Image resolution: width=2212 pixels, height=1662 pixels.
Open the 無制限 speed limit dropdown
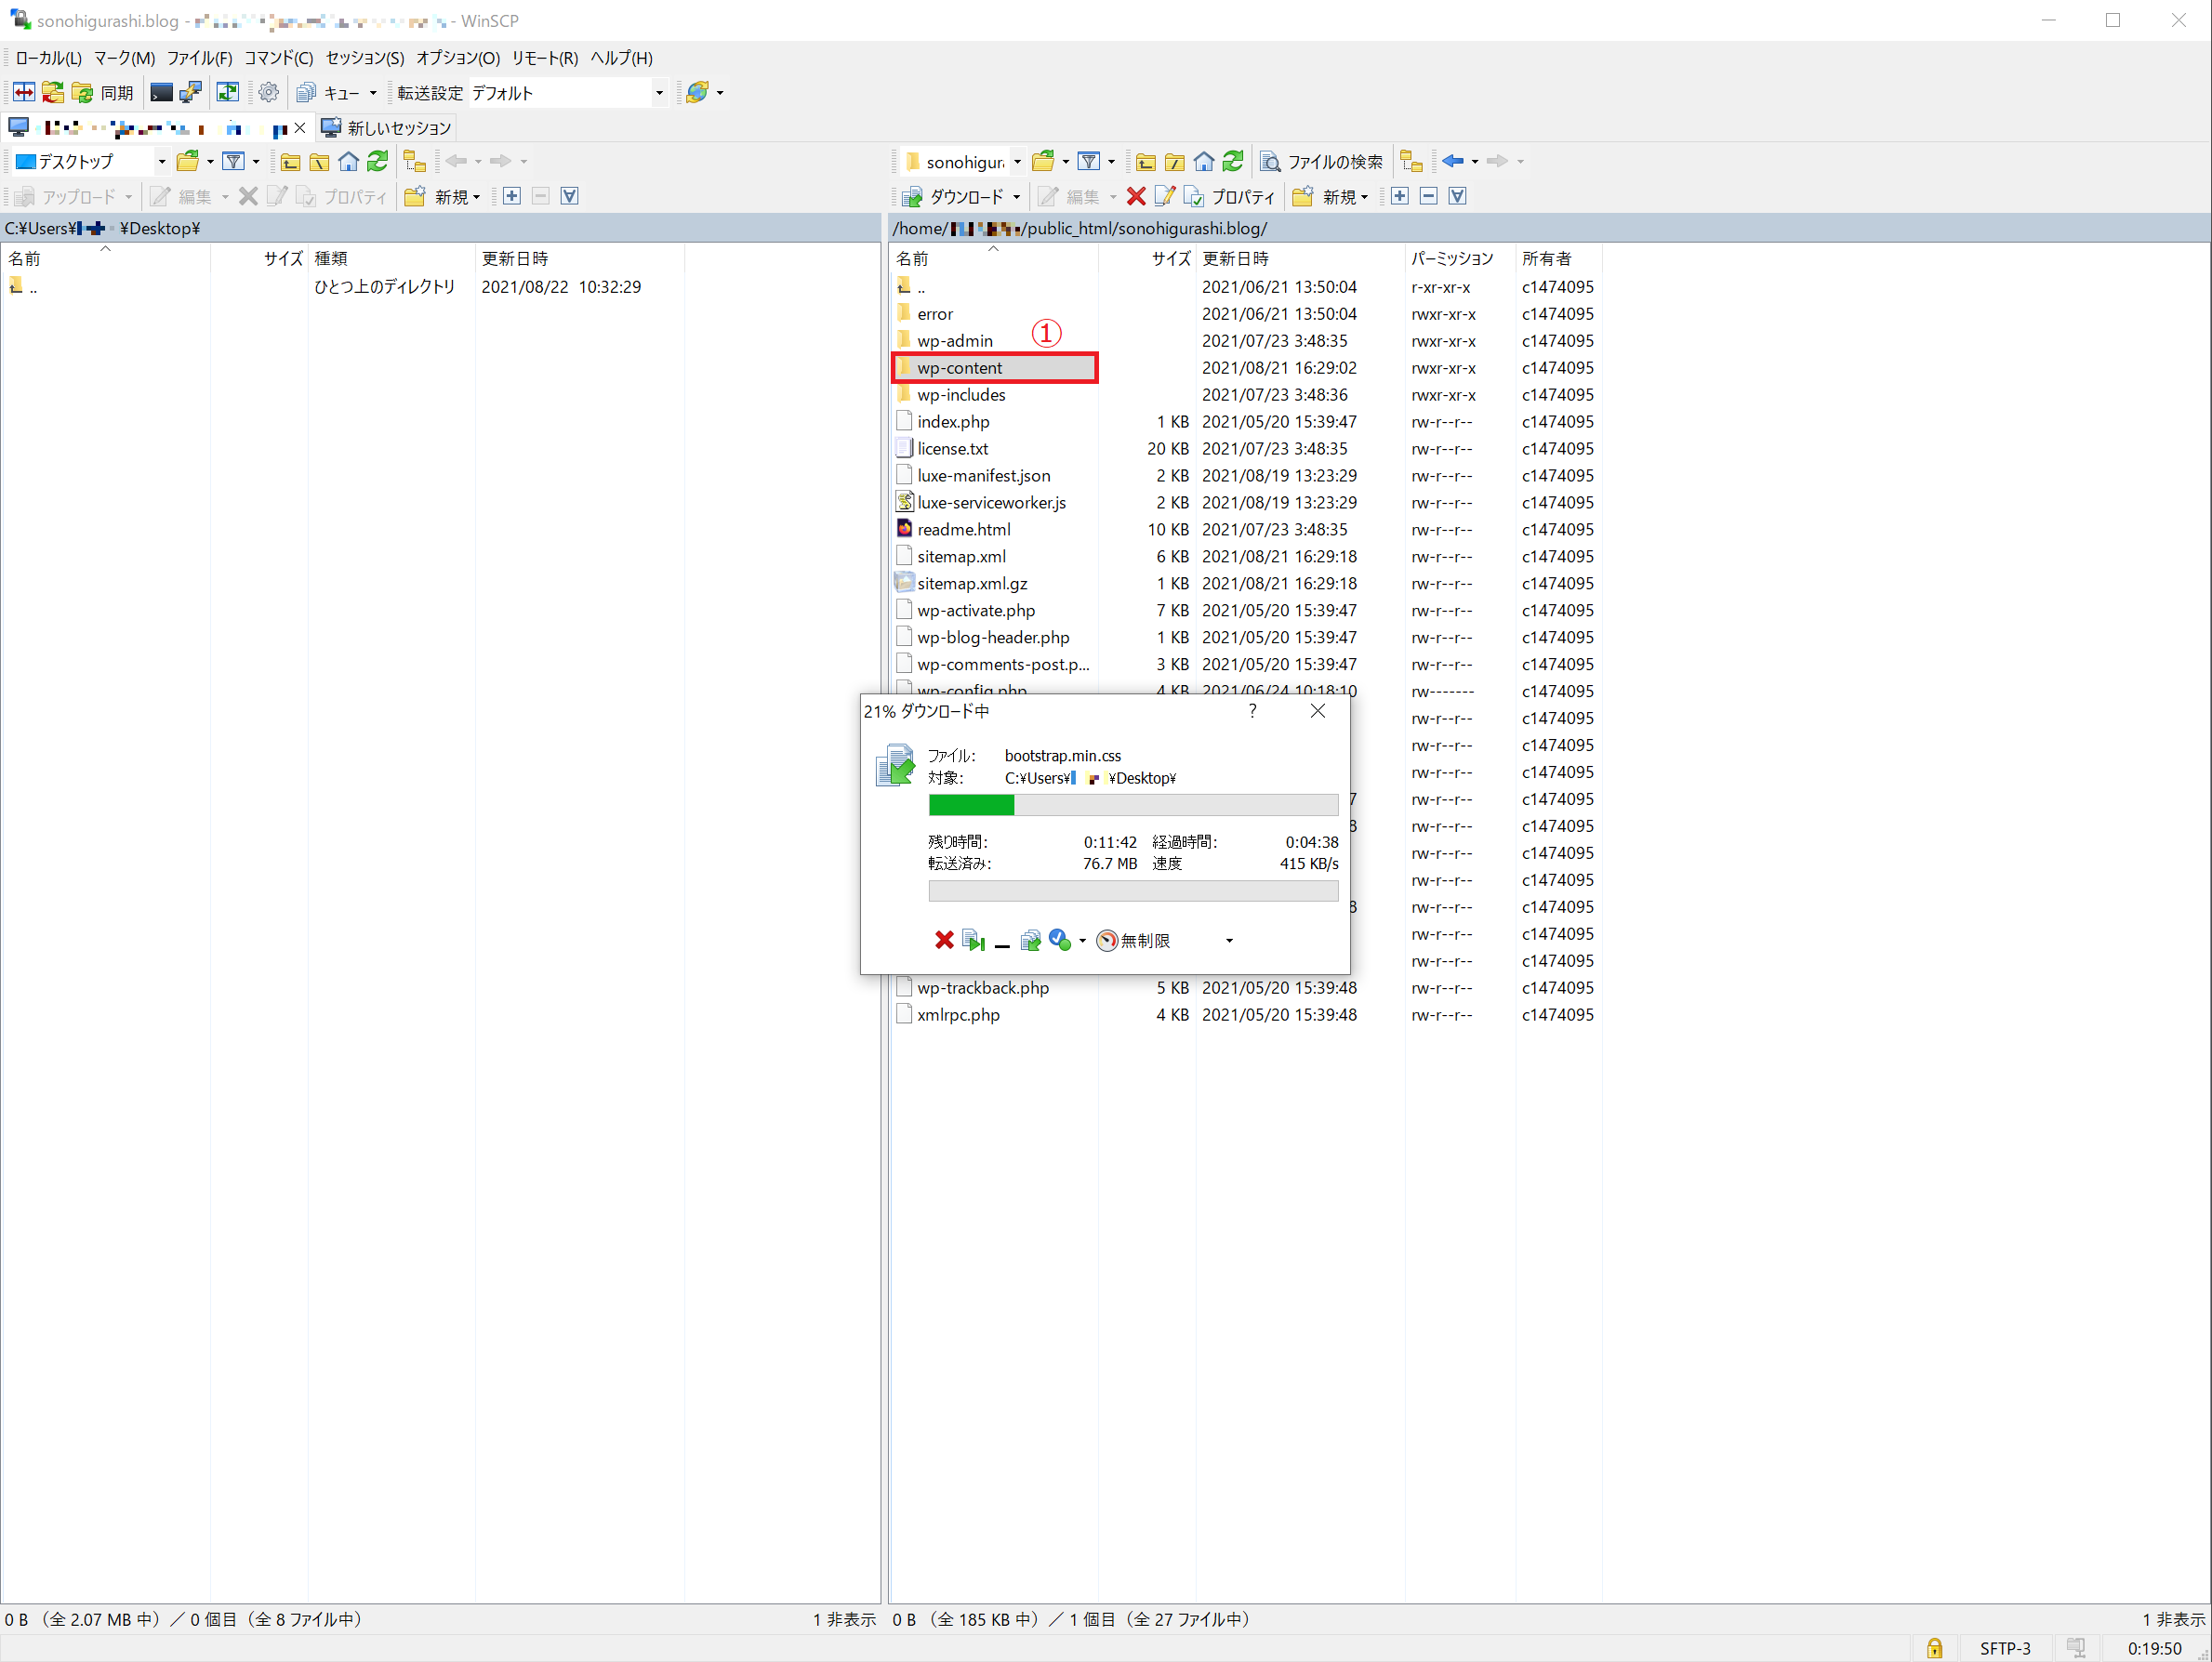click(1229, 941)
